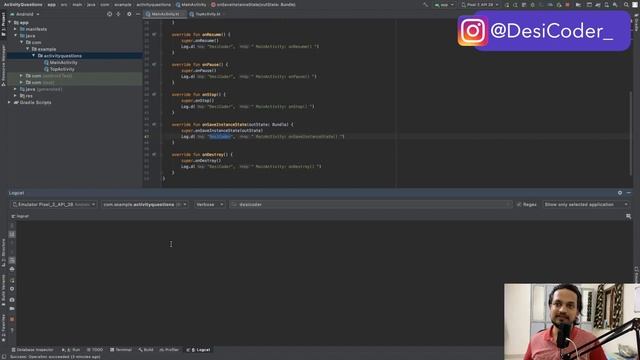Collapse the example package node
This screenshot has height=360, width=640.
click(x=28, y=49)
